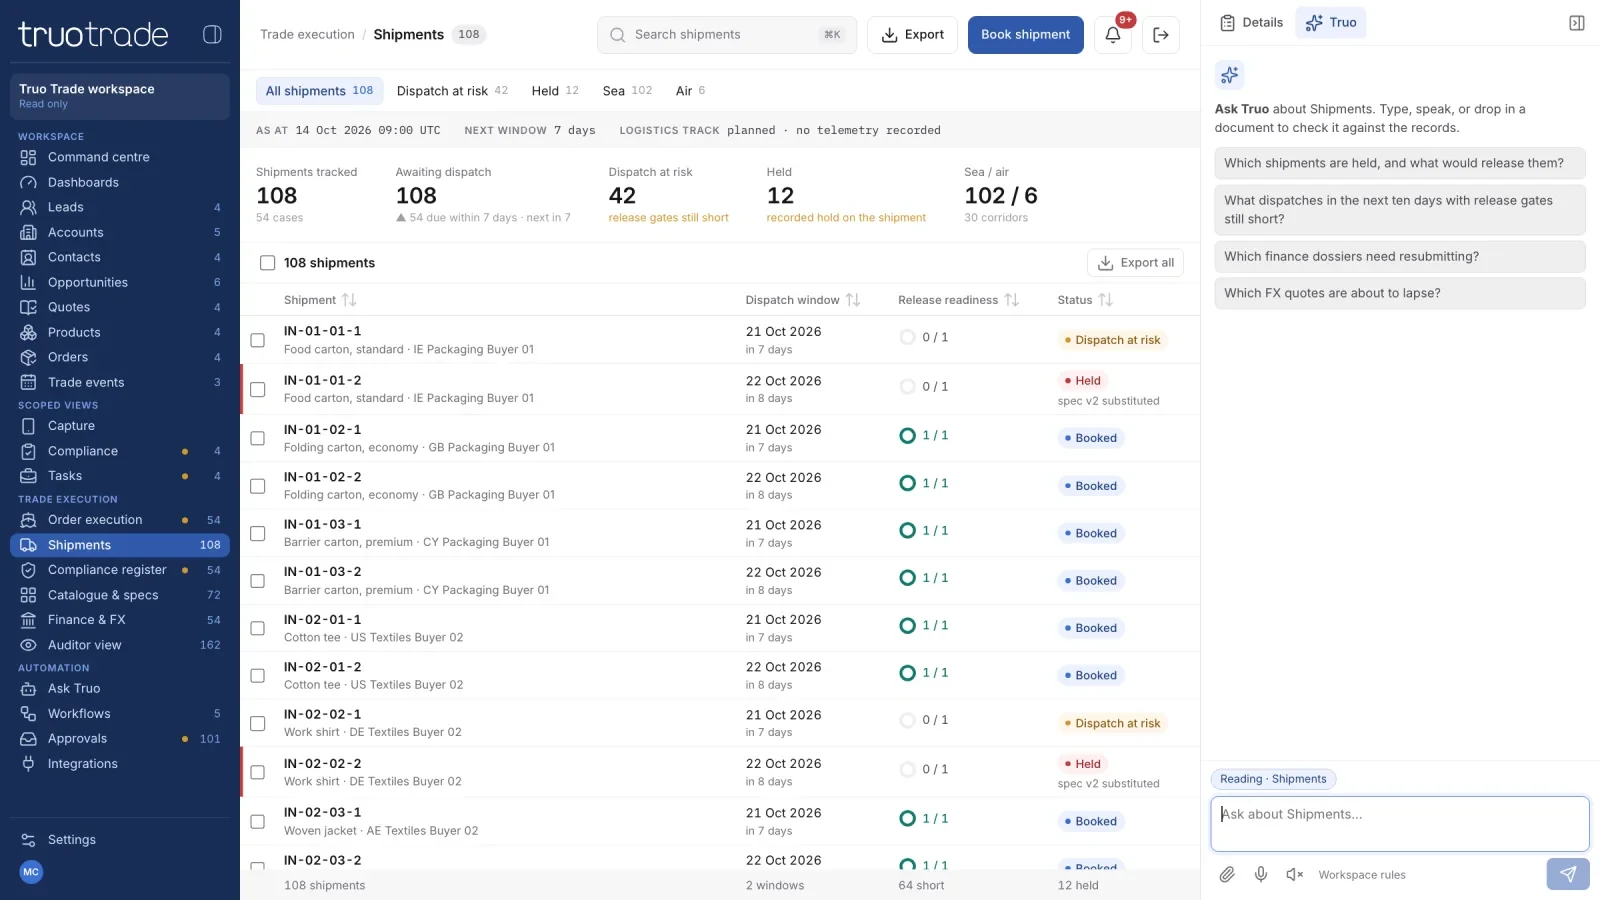Send the Ask Truo message
Image resolution: width=1600 pixels, height=900 pixels.
coord(1568,874)
